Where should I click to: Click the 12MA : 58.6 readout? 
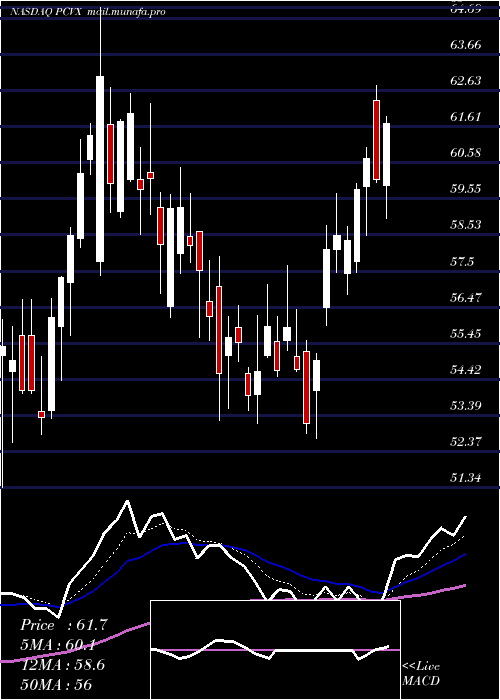coord(64,665)
